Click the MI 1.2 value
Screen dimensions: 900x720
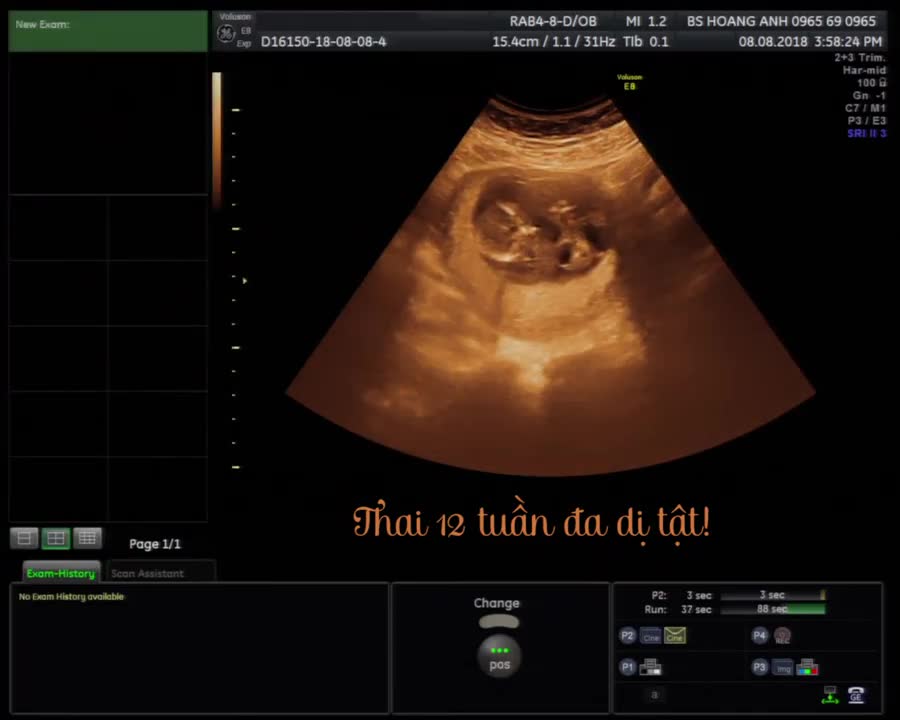click(646, 21)
